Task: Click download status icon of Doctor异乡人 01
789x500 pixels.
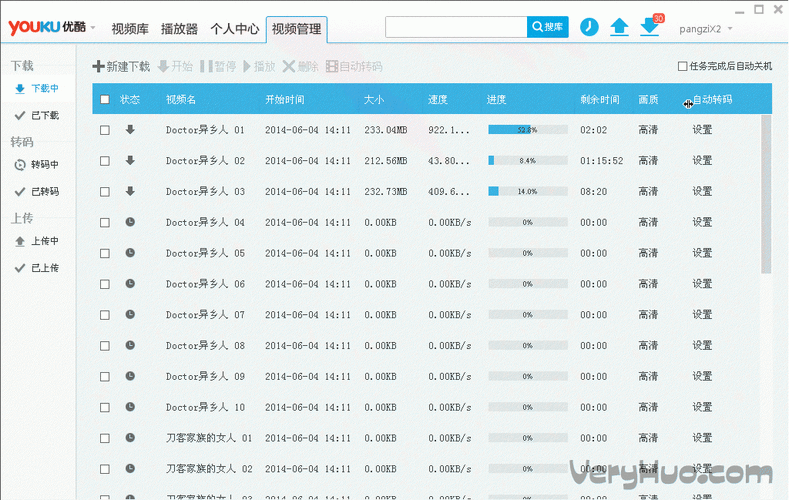Action: pyautogui.click(x=130, y=130)
